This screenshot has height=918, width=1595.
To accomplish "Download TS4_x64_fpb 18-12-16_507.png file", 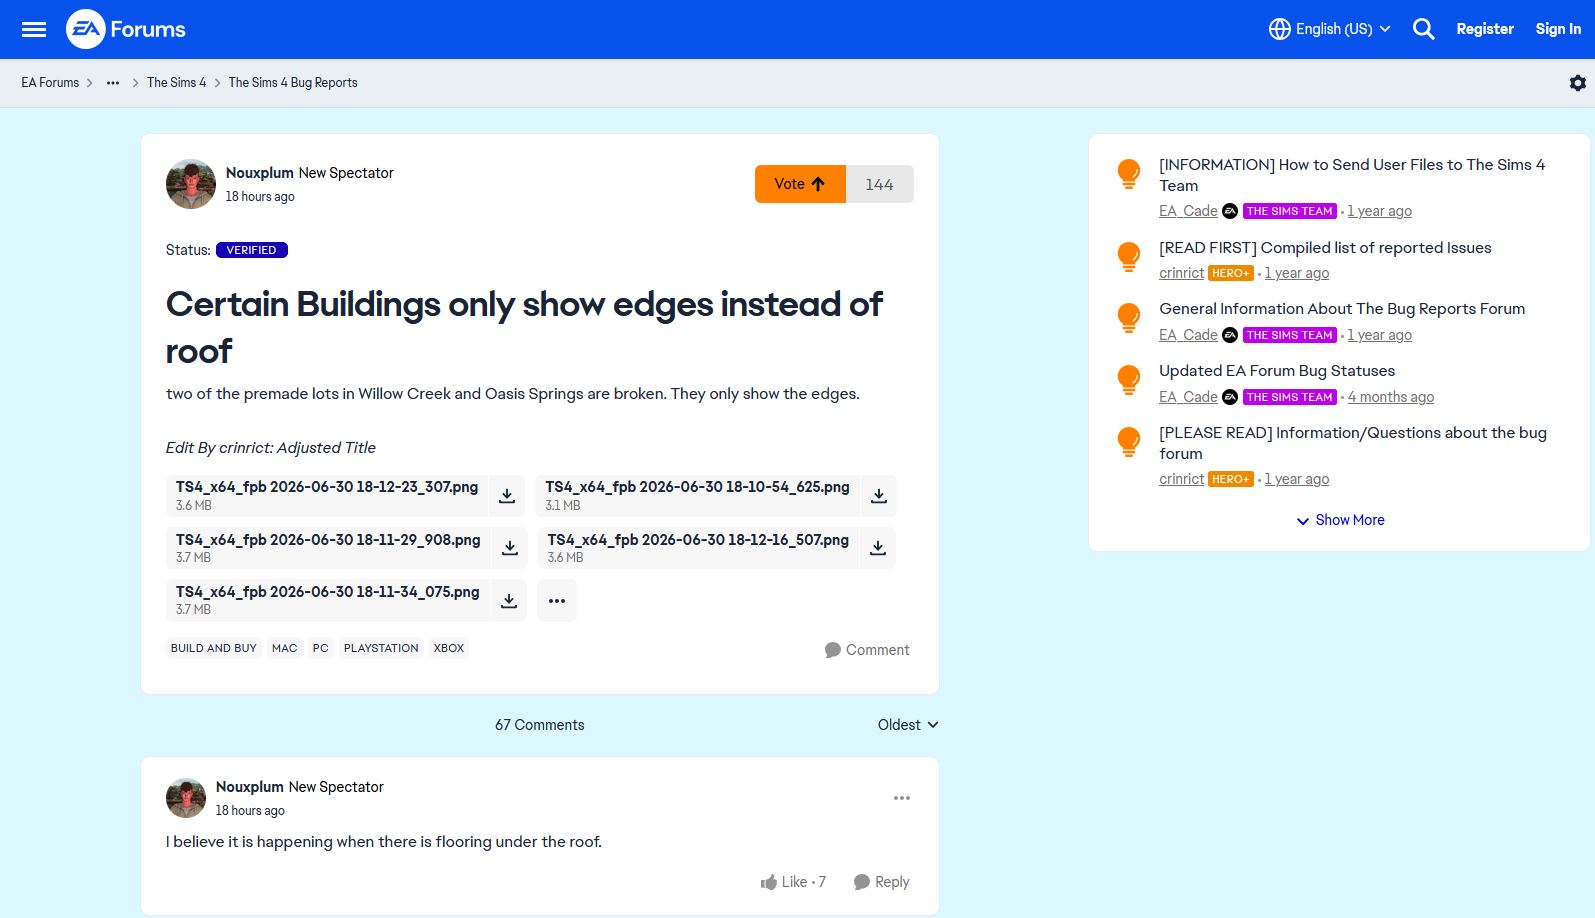I will pyautogui.click(x=877, y=548).
